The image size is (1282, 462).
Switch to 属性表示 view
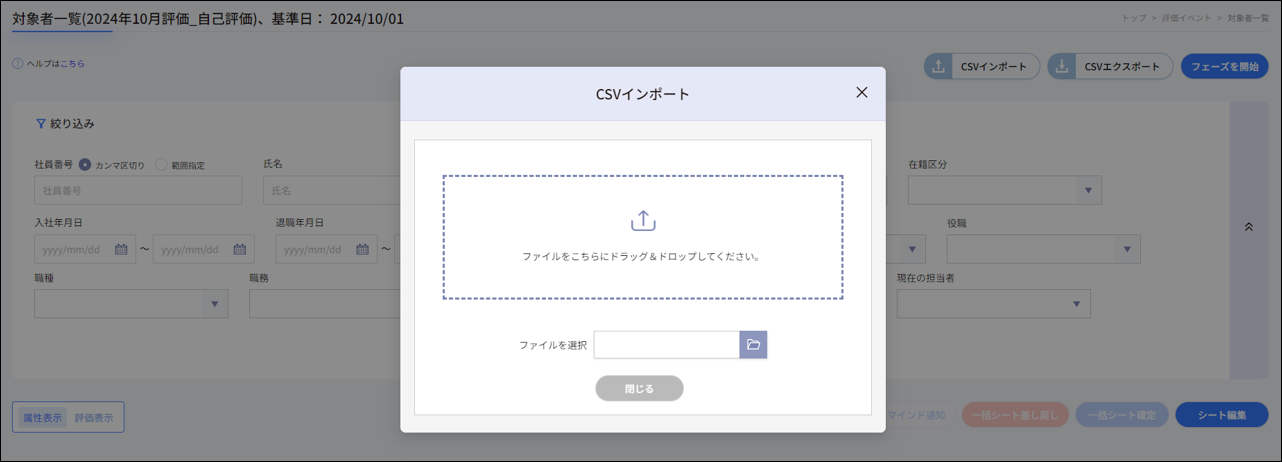[x=42, y=417]
